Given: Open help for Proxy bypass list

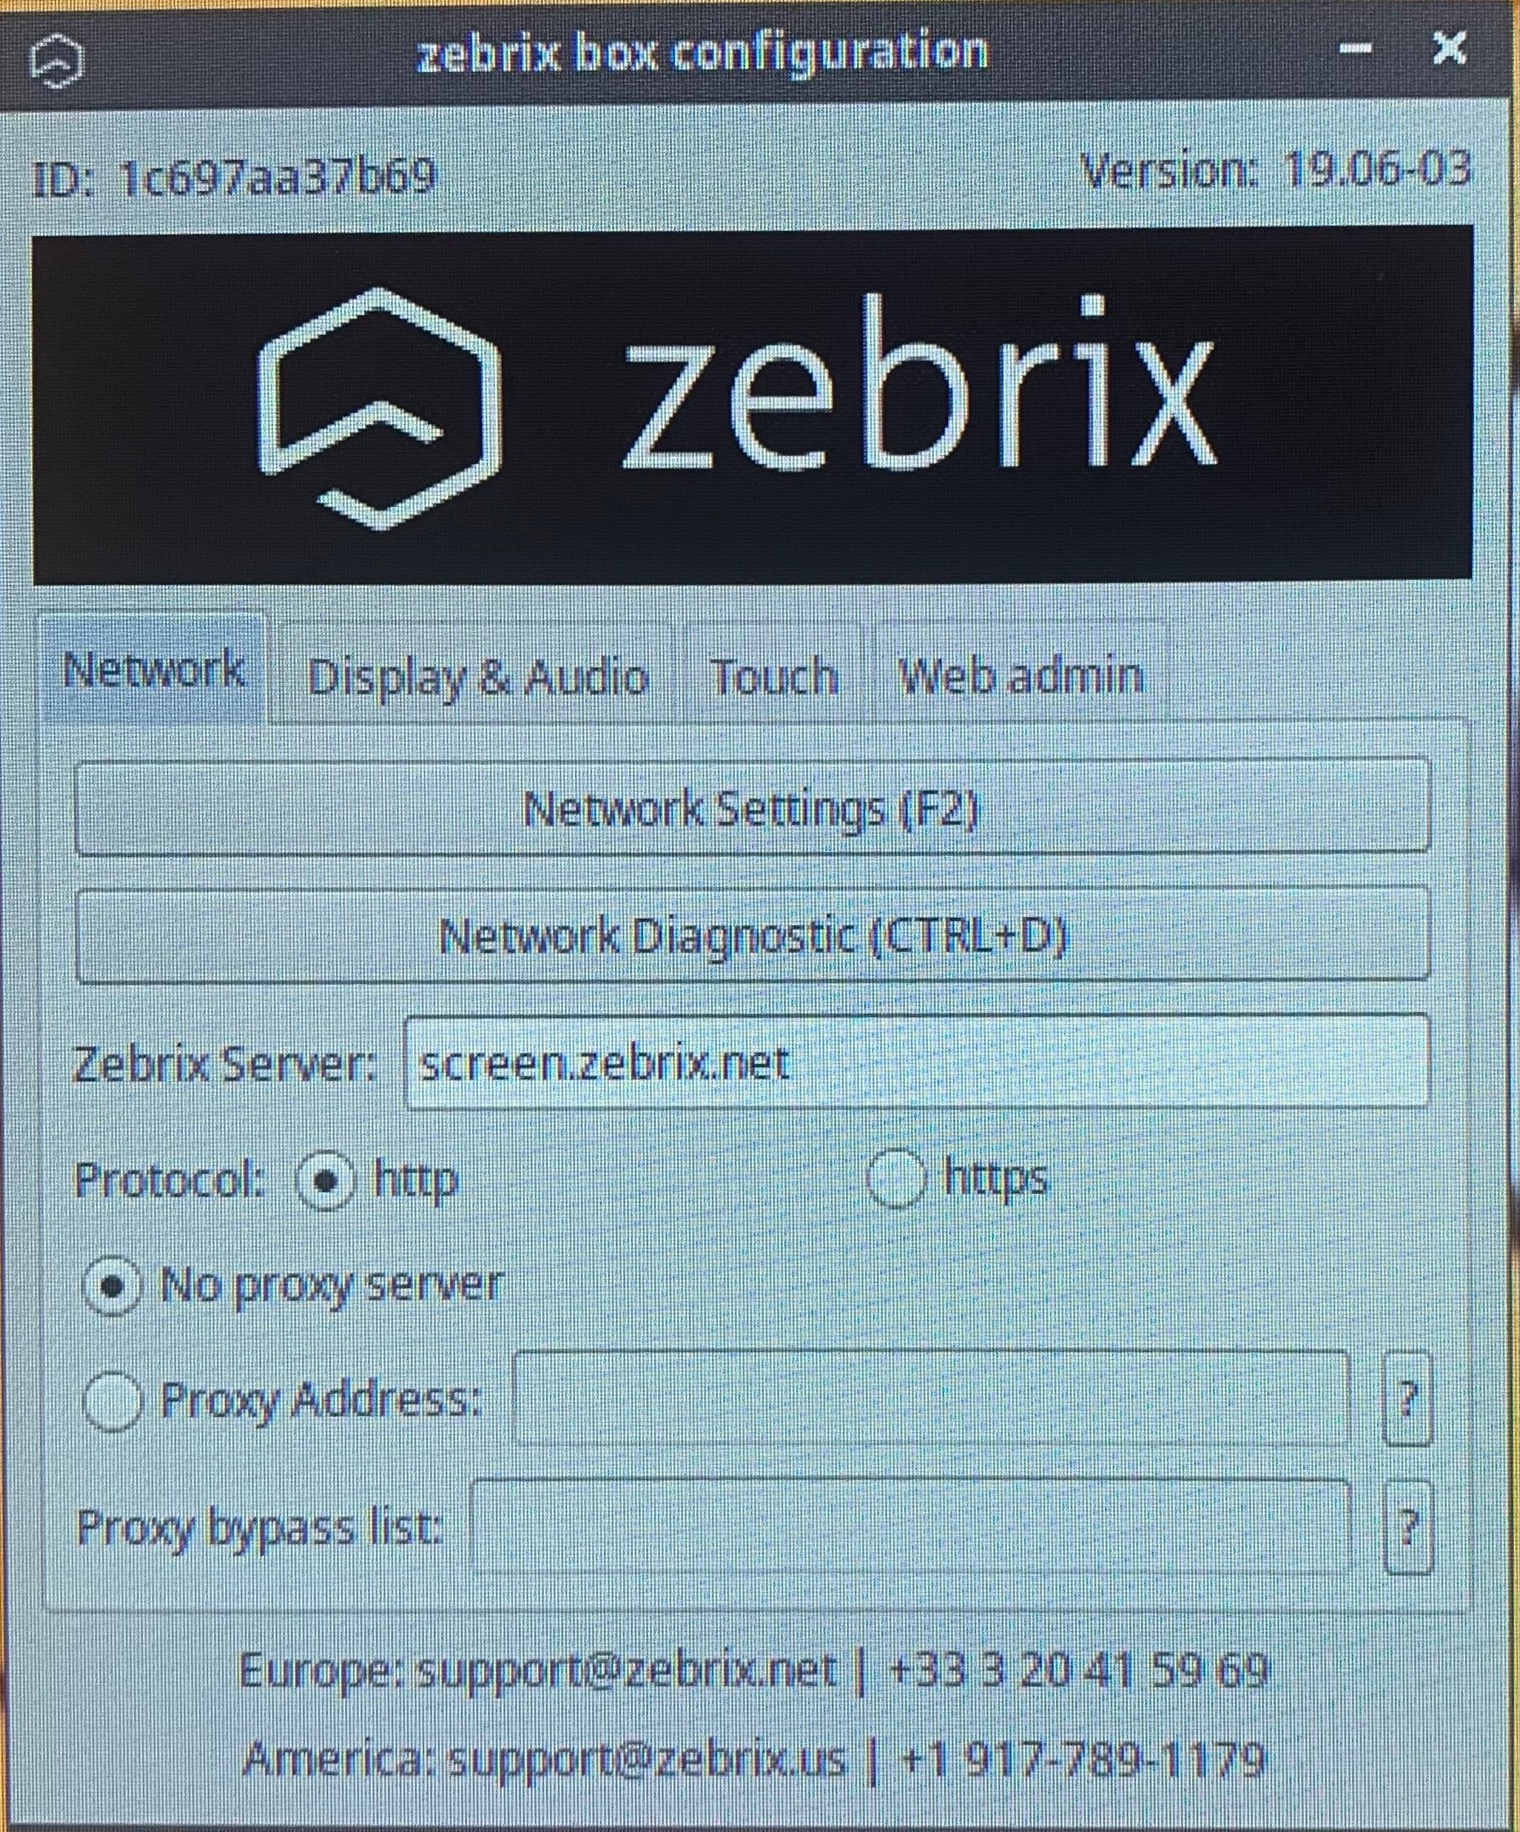Looking at the screenshot, I should pyautogui.click(x=1408, y=1527).
